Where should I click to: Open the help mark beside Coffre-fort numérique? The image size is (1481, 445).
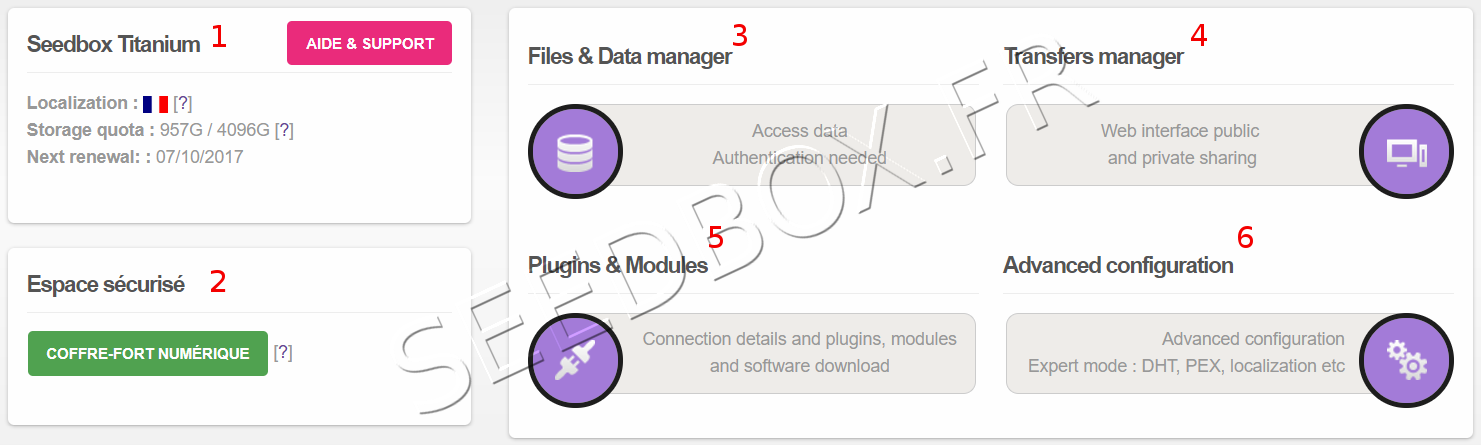(x=283, y=352)
